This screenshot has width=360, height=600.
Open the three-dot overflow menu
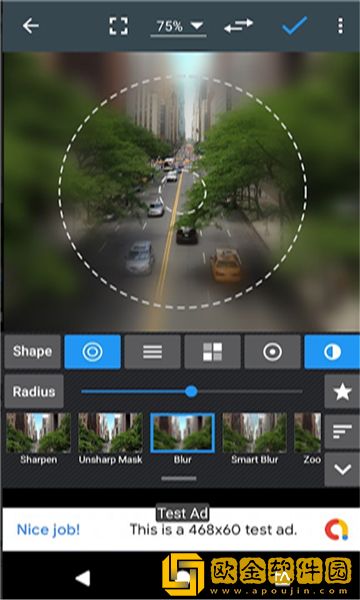pos(340,26)
